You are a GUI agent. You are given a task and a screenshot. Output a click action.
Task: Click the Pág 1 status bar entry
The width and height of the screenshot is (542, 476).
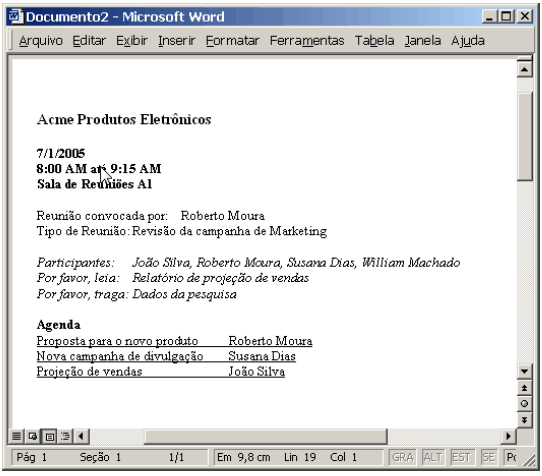pyautogui.click(x=31, y=457)
